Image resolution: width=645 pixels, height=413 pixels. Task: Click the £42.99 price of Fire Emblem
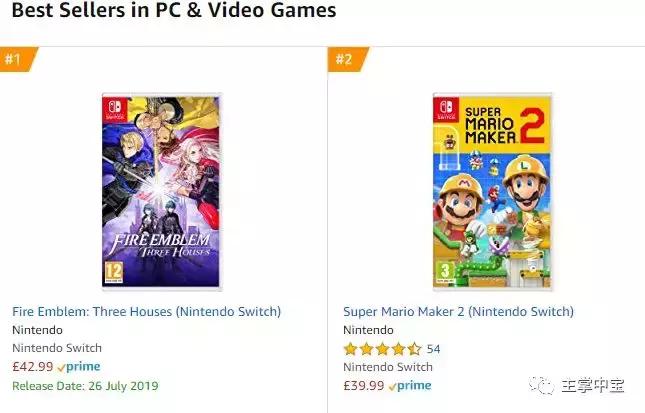(31, 367)
